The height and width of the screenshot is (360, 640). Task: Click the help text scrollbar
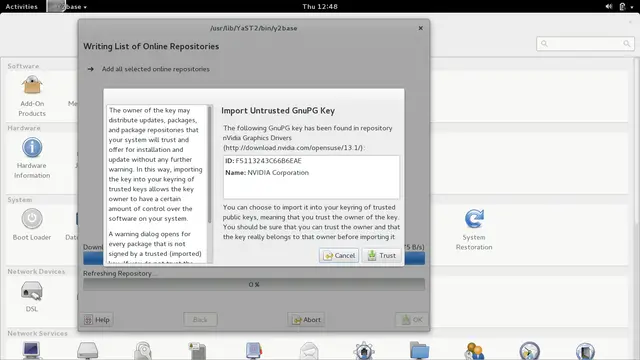point(210,164)
